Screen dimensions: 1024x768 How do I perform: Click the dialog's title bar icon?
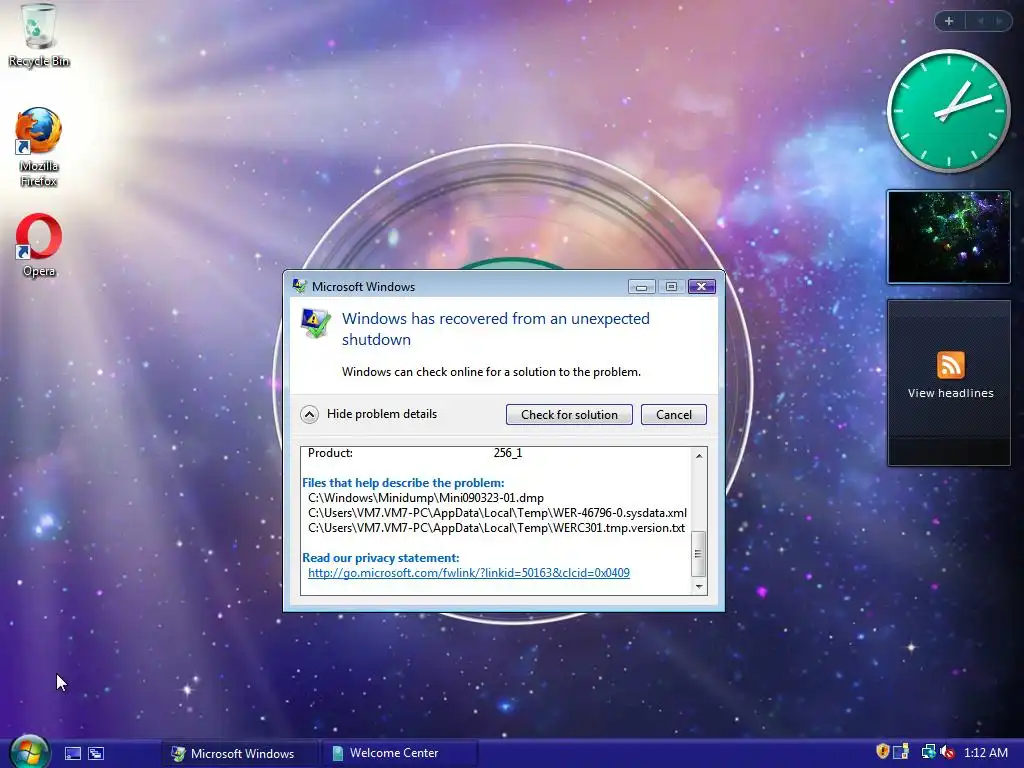coord(300,286)
